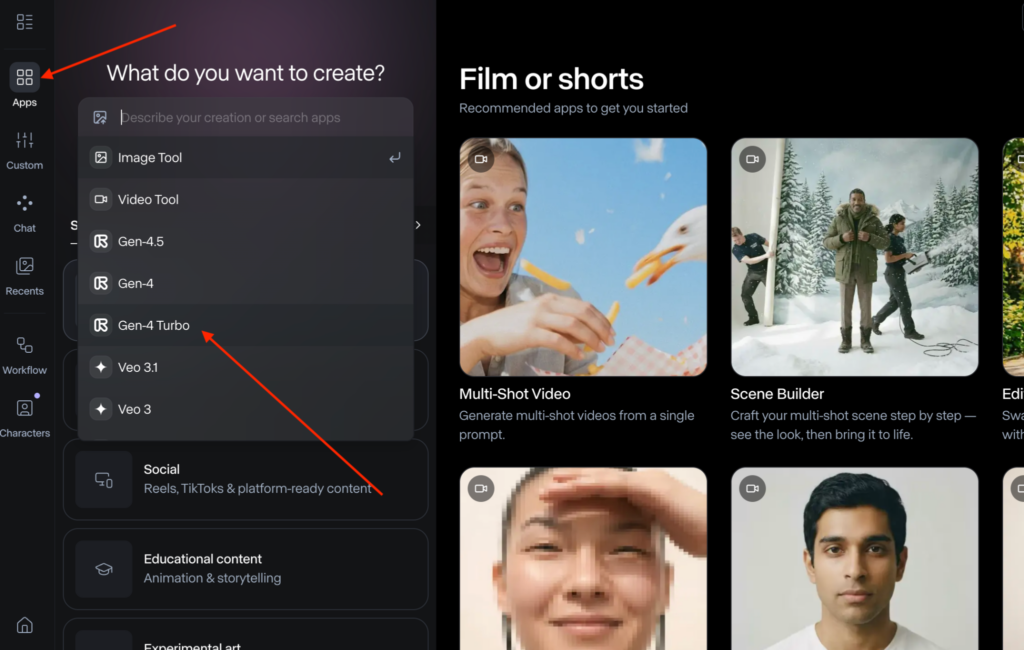Click the Image Tool icon

pos(101,157)
